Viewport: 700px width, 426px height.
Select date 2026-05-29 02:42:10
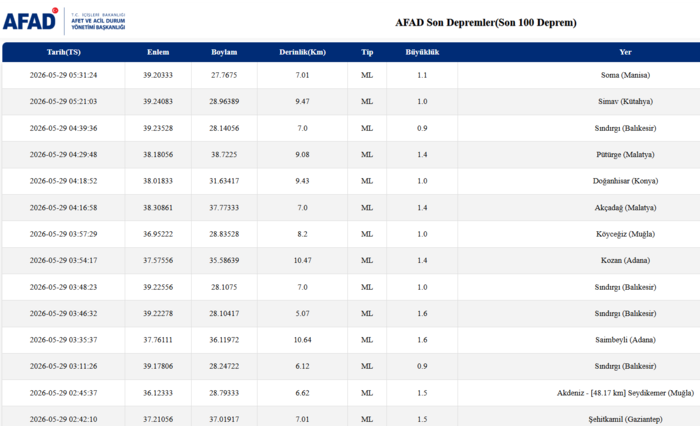click(63, 419)
